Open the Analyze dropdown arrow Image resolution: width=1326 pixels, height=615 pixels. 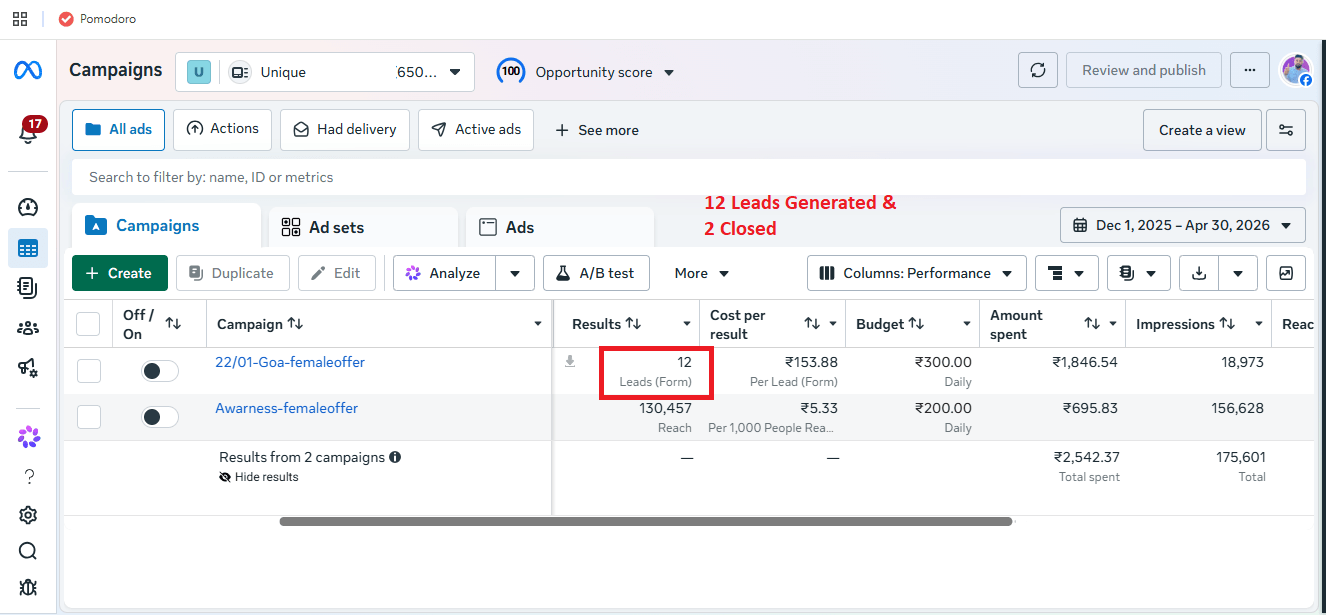click(x=515, y=273)
